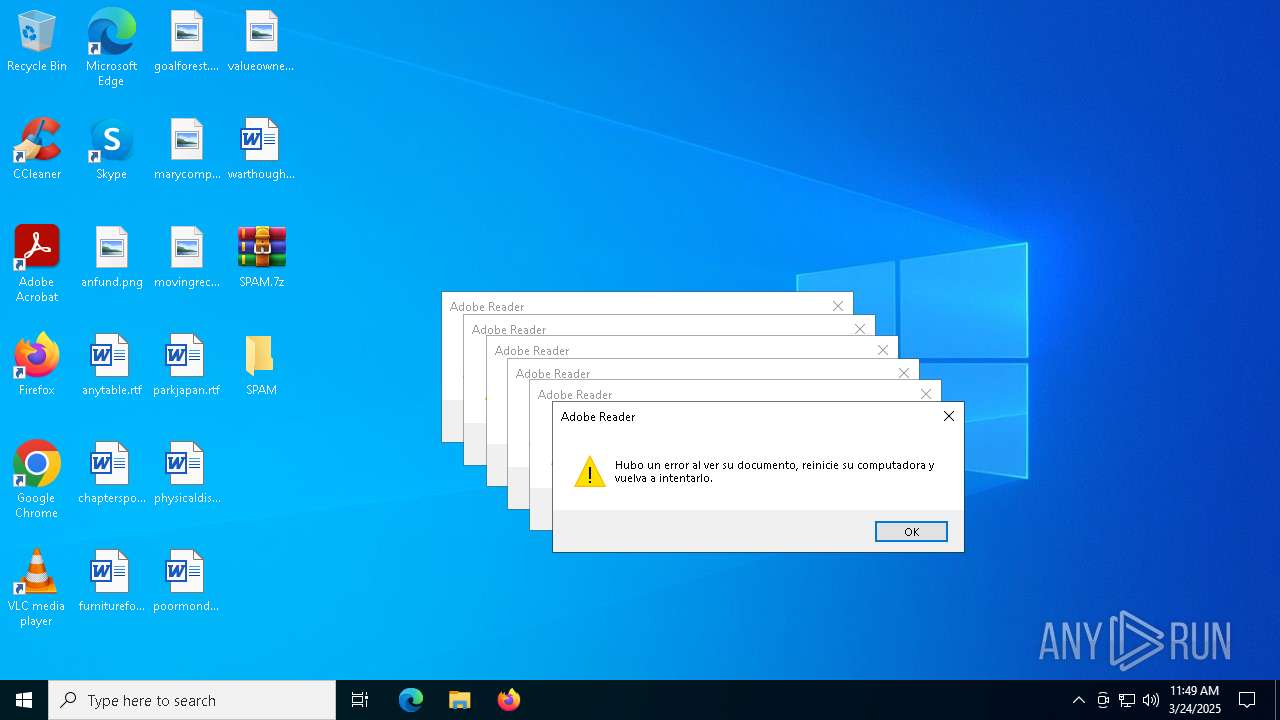Open File Explorer from the taskbar
This screenshot has height=720, width=1280.
point(459,700)
